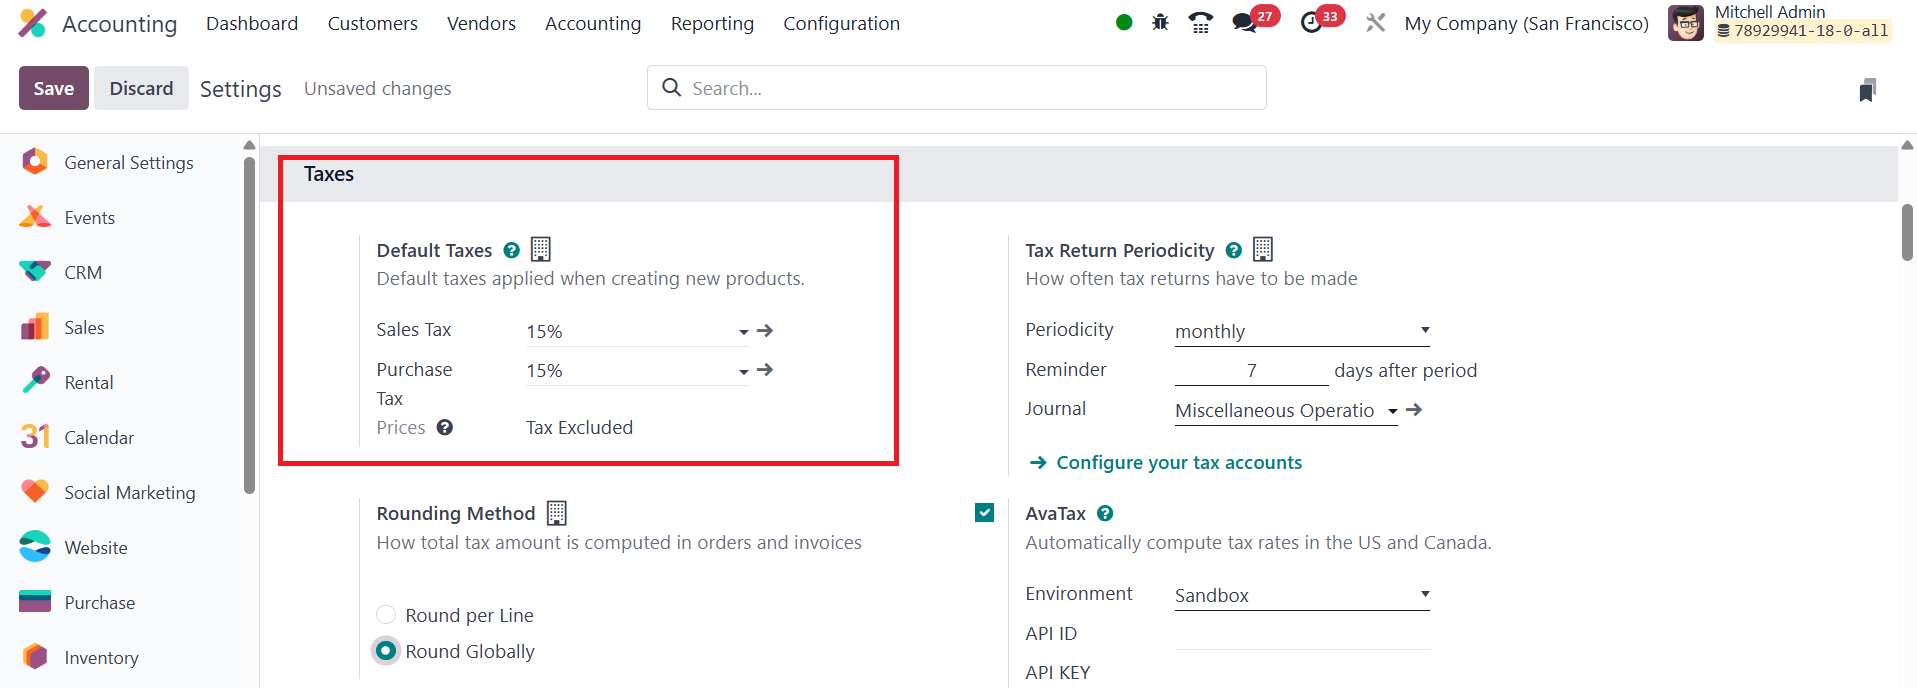Click the debug bug icon
Image resolution: width=1917 pixels, height=688 pixels.
(1160, 22)
